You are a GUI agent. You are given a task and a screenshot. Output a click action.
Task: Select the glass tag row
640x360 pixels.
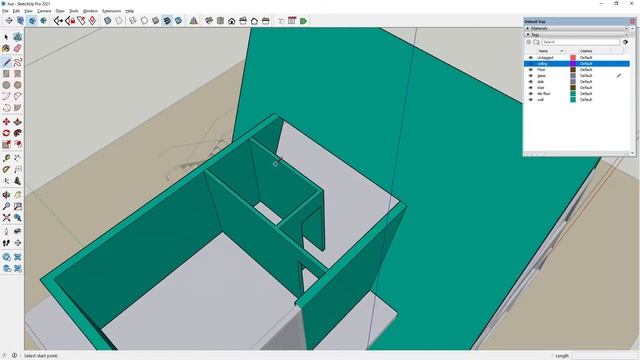coord(576,76)
